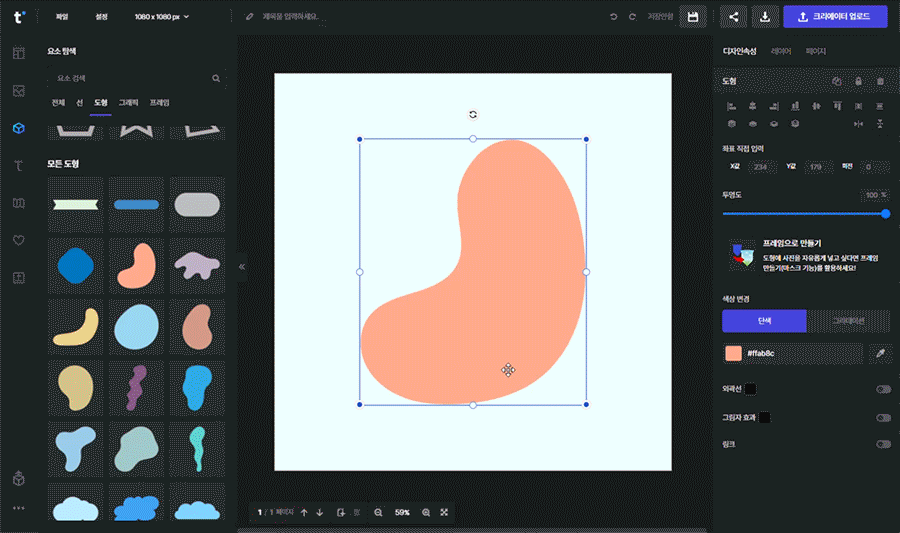Image resolution: width=900 pixels, height=533 pixels.
Task: Delete the shape using trash icon
Action: point(880,81)
